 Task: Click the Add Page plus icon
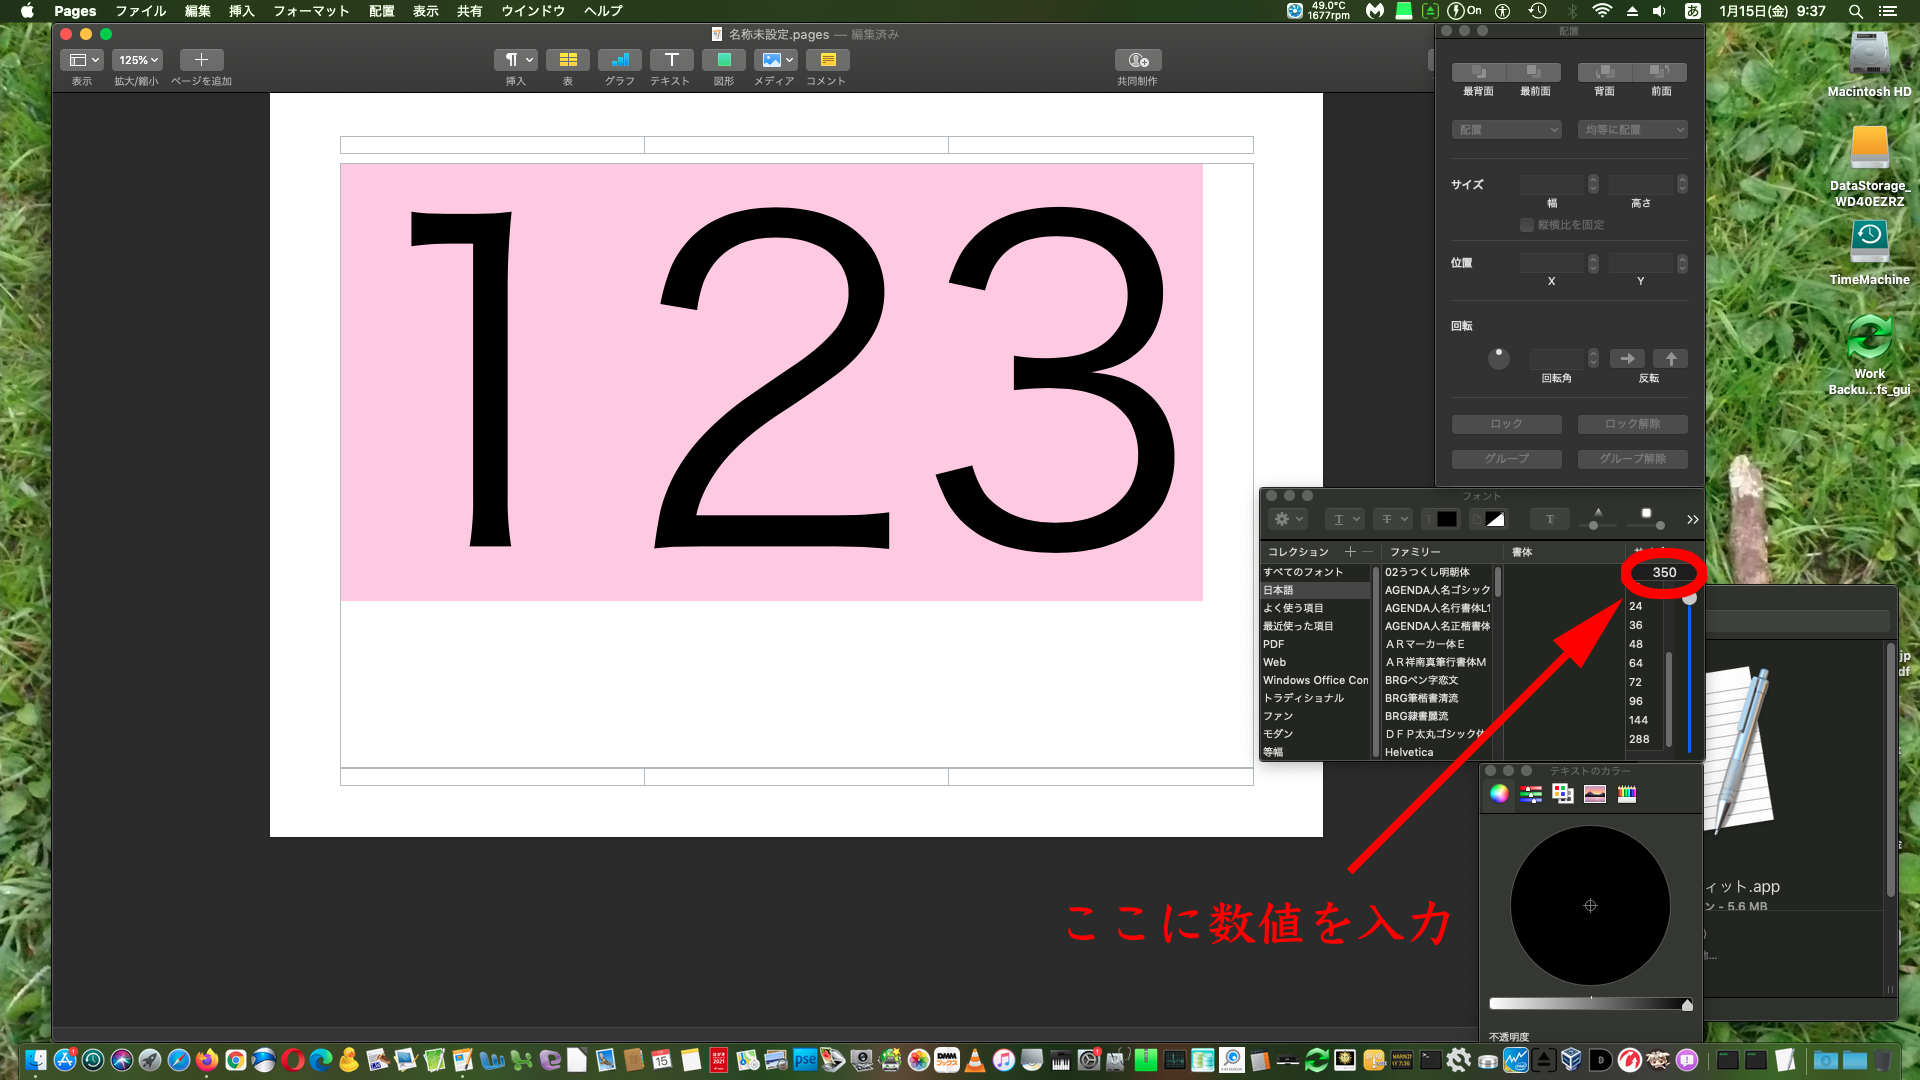click(x=201, y=60)
